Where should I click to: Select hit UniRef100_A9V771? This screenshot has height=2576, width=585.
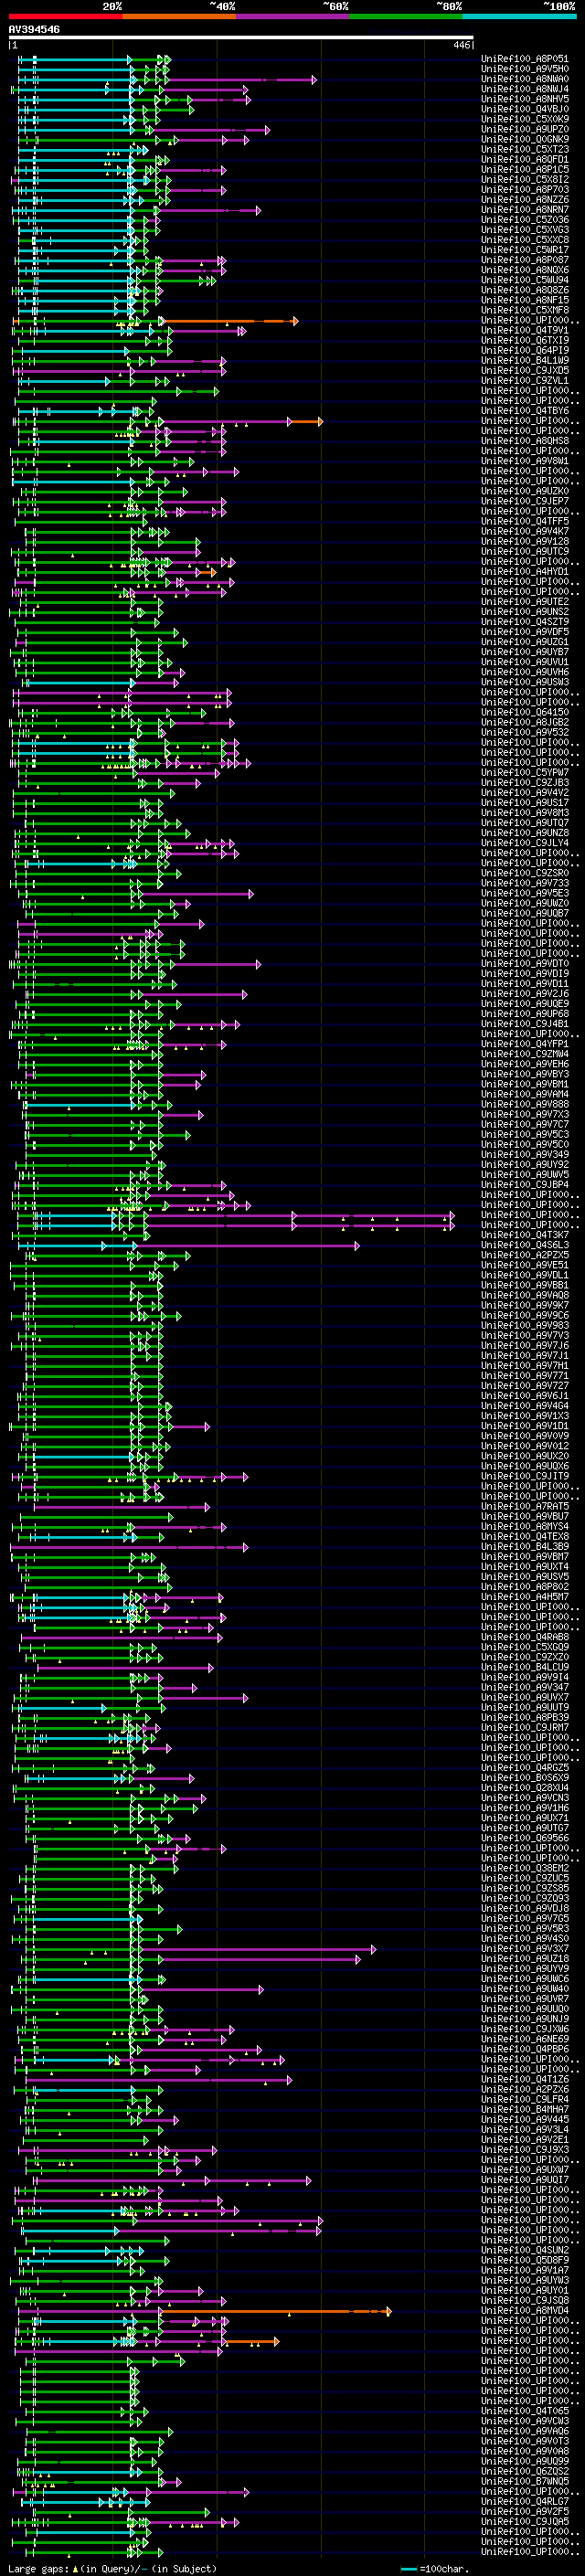(525, 1376)
